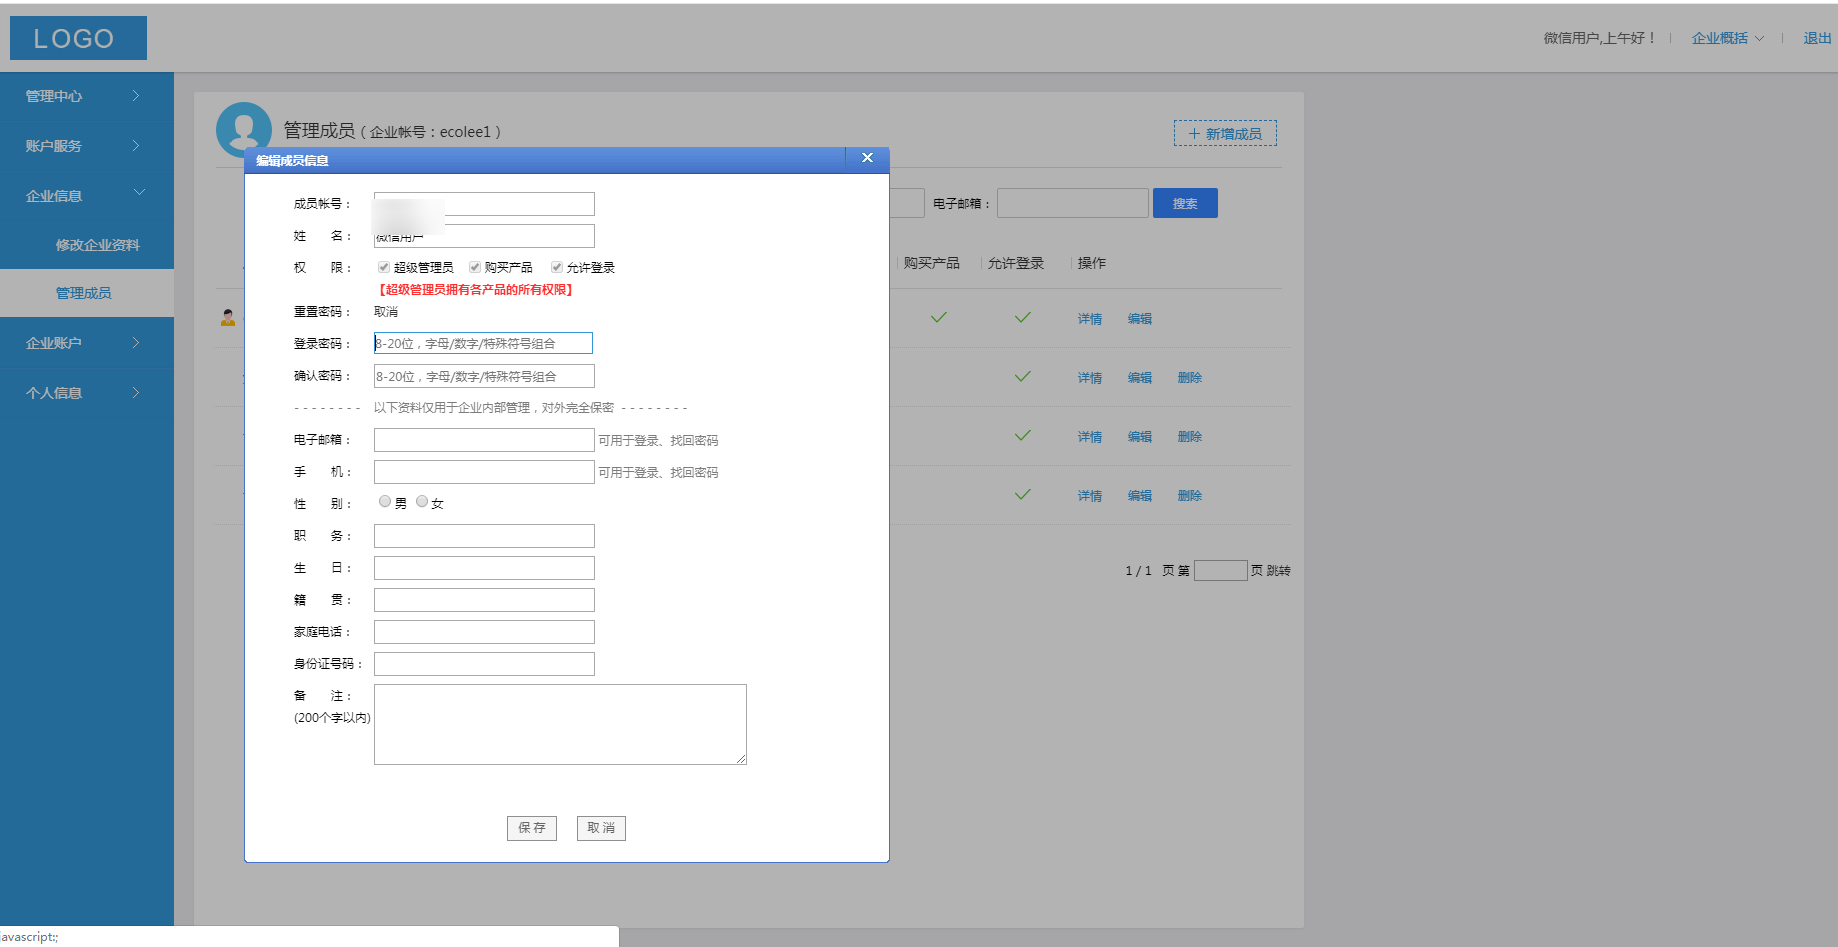The width and height of the screenshot is (1838, 947).
Task: Click the 备注 remarks text area
Action: coord(560,724)
